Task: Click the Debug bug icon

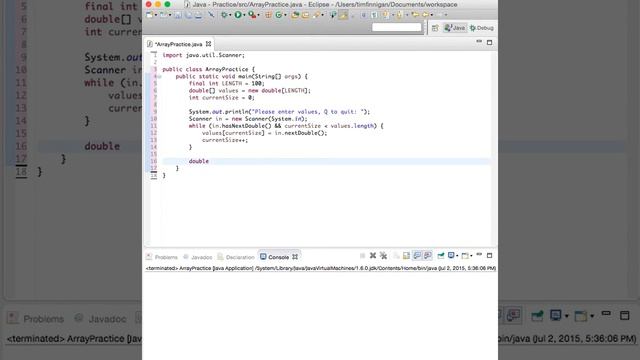Action: coord(224,15)
